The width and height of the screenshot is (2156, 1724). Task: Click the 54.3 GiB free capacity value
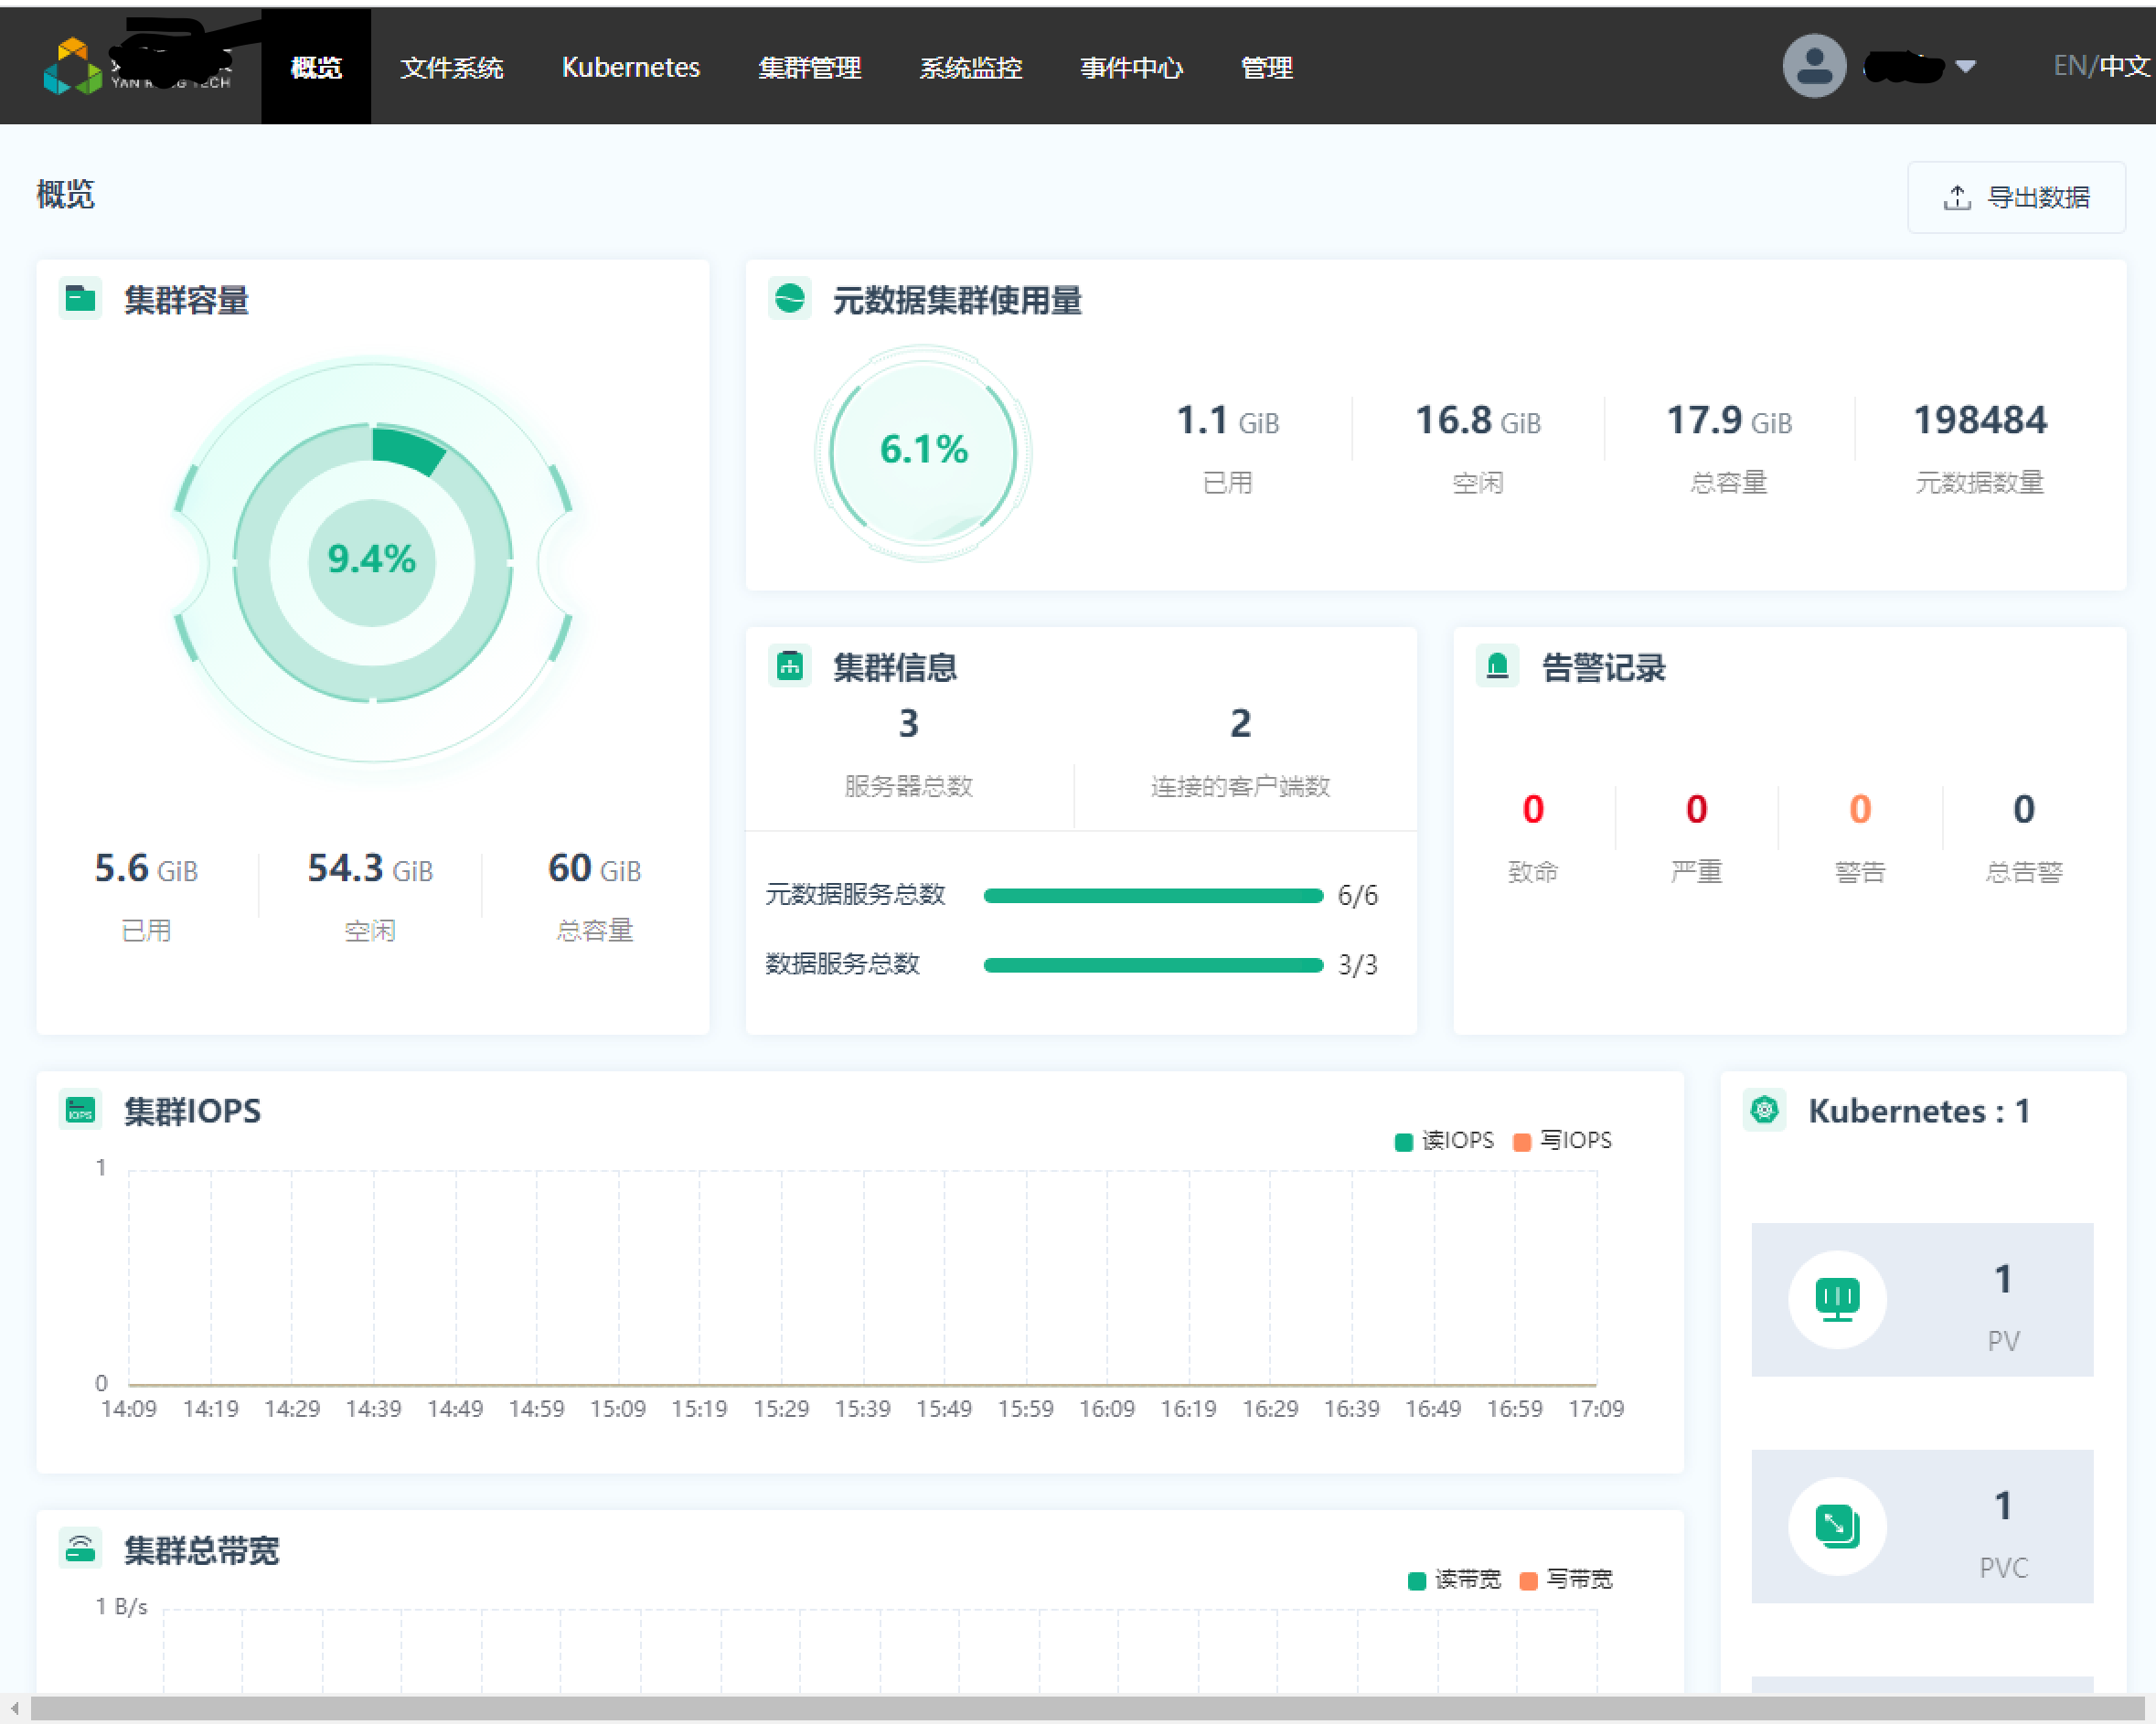point(370,868)
